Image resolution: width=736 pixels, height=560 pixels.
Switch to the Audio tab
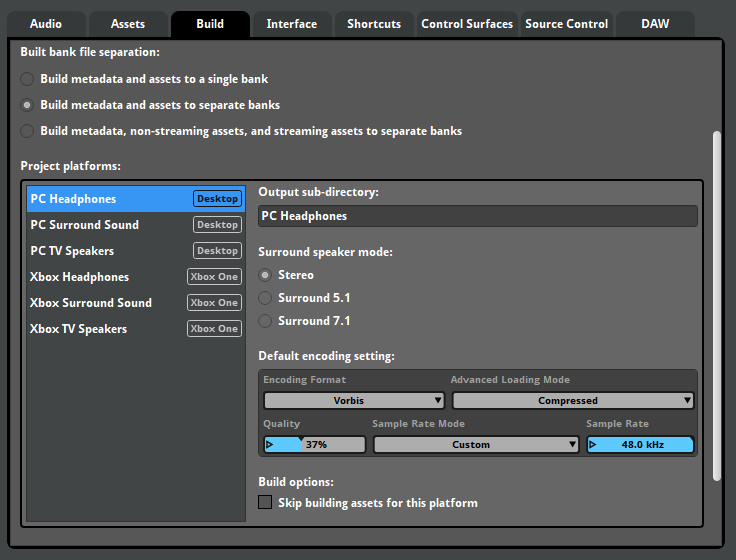point(45,24)
